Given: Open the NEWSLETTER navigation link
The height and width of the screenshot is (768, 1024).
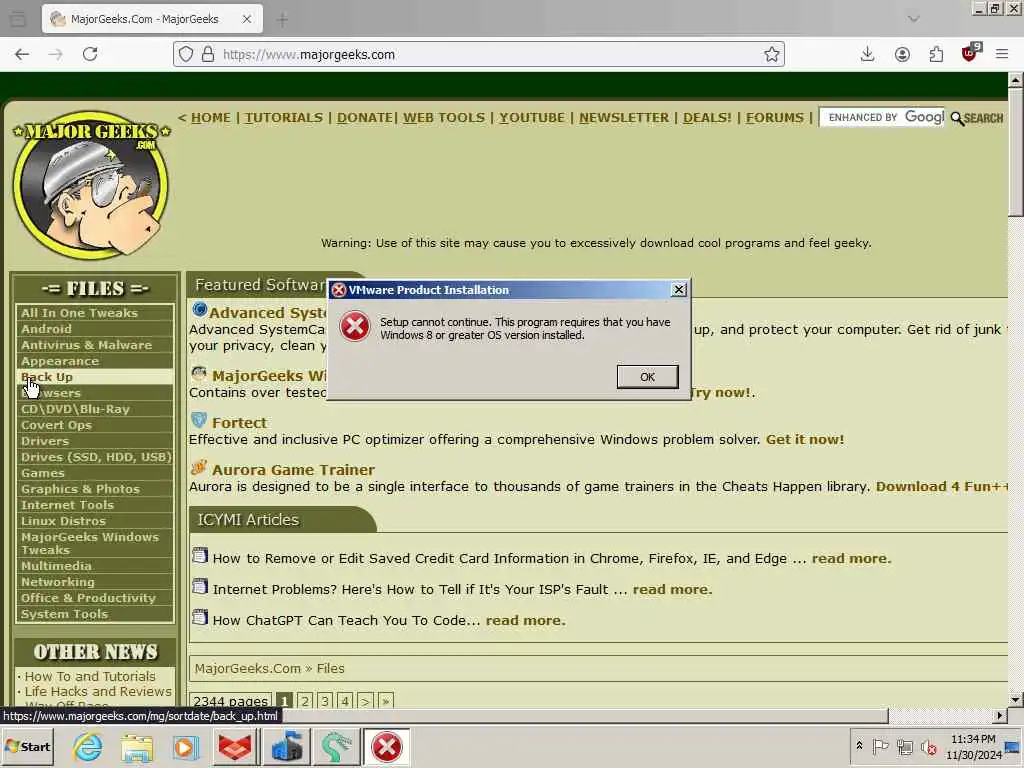Looking at the screenshot, I should (x=624, y=118).
